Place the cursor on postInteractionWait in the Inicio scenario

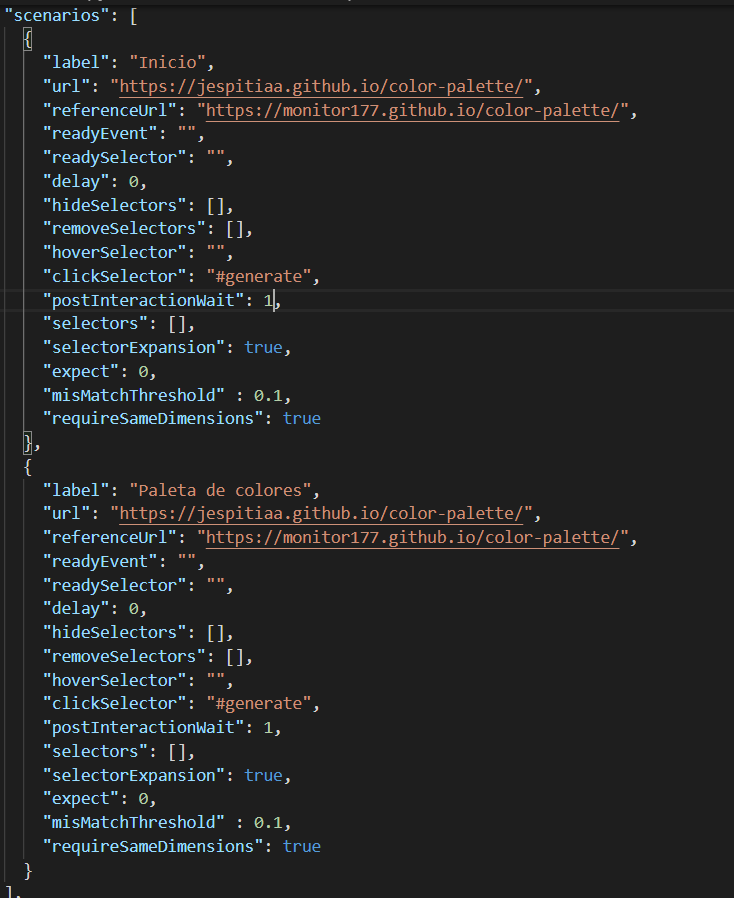[x=143, y=300]
